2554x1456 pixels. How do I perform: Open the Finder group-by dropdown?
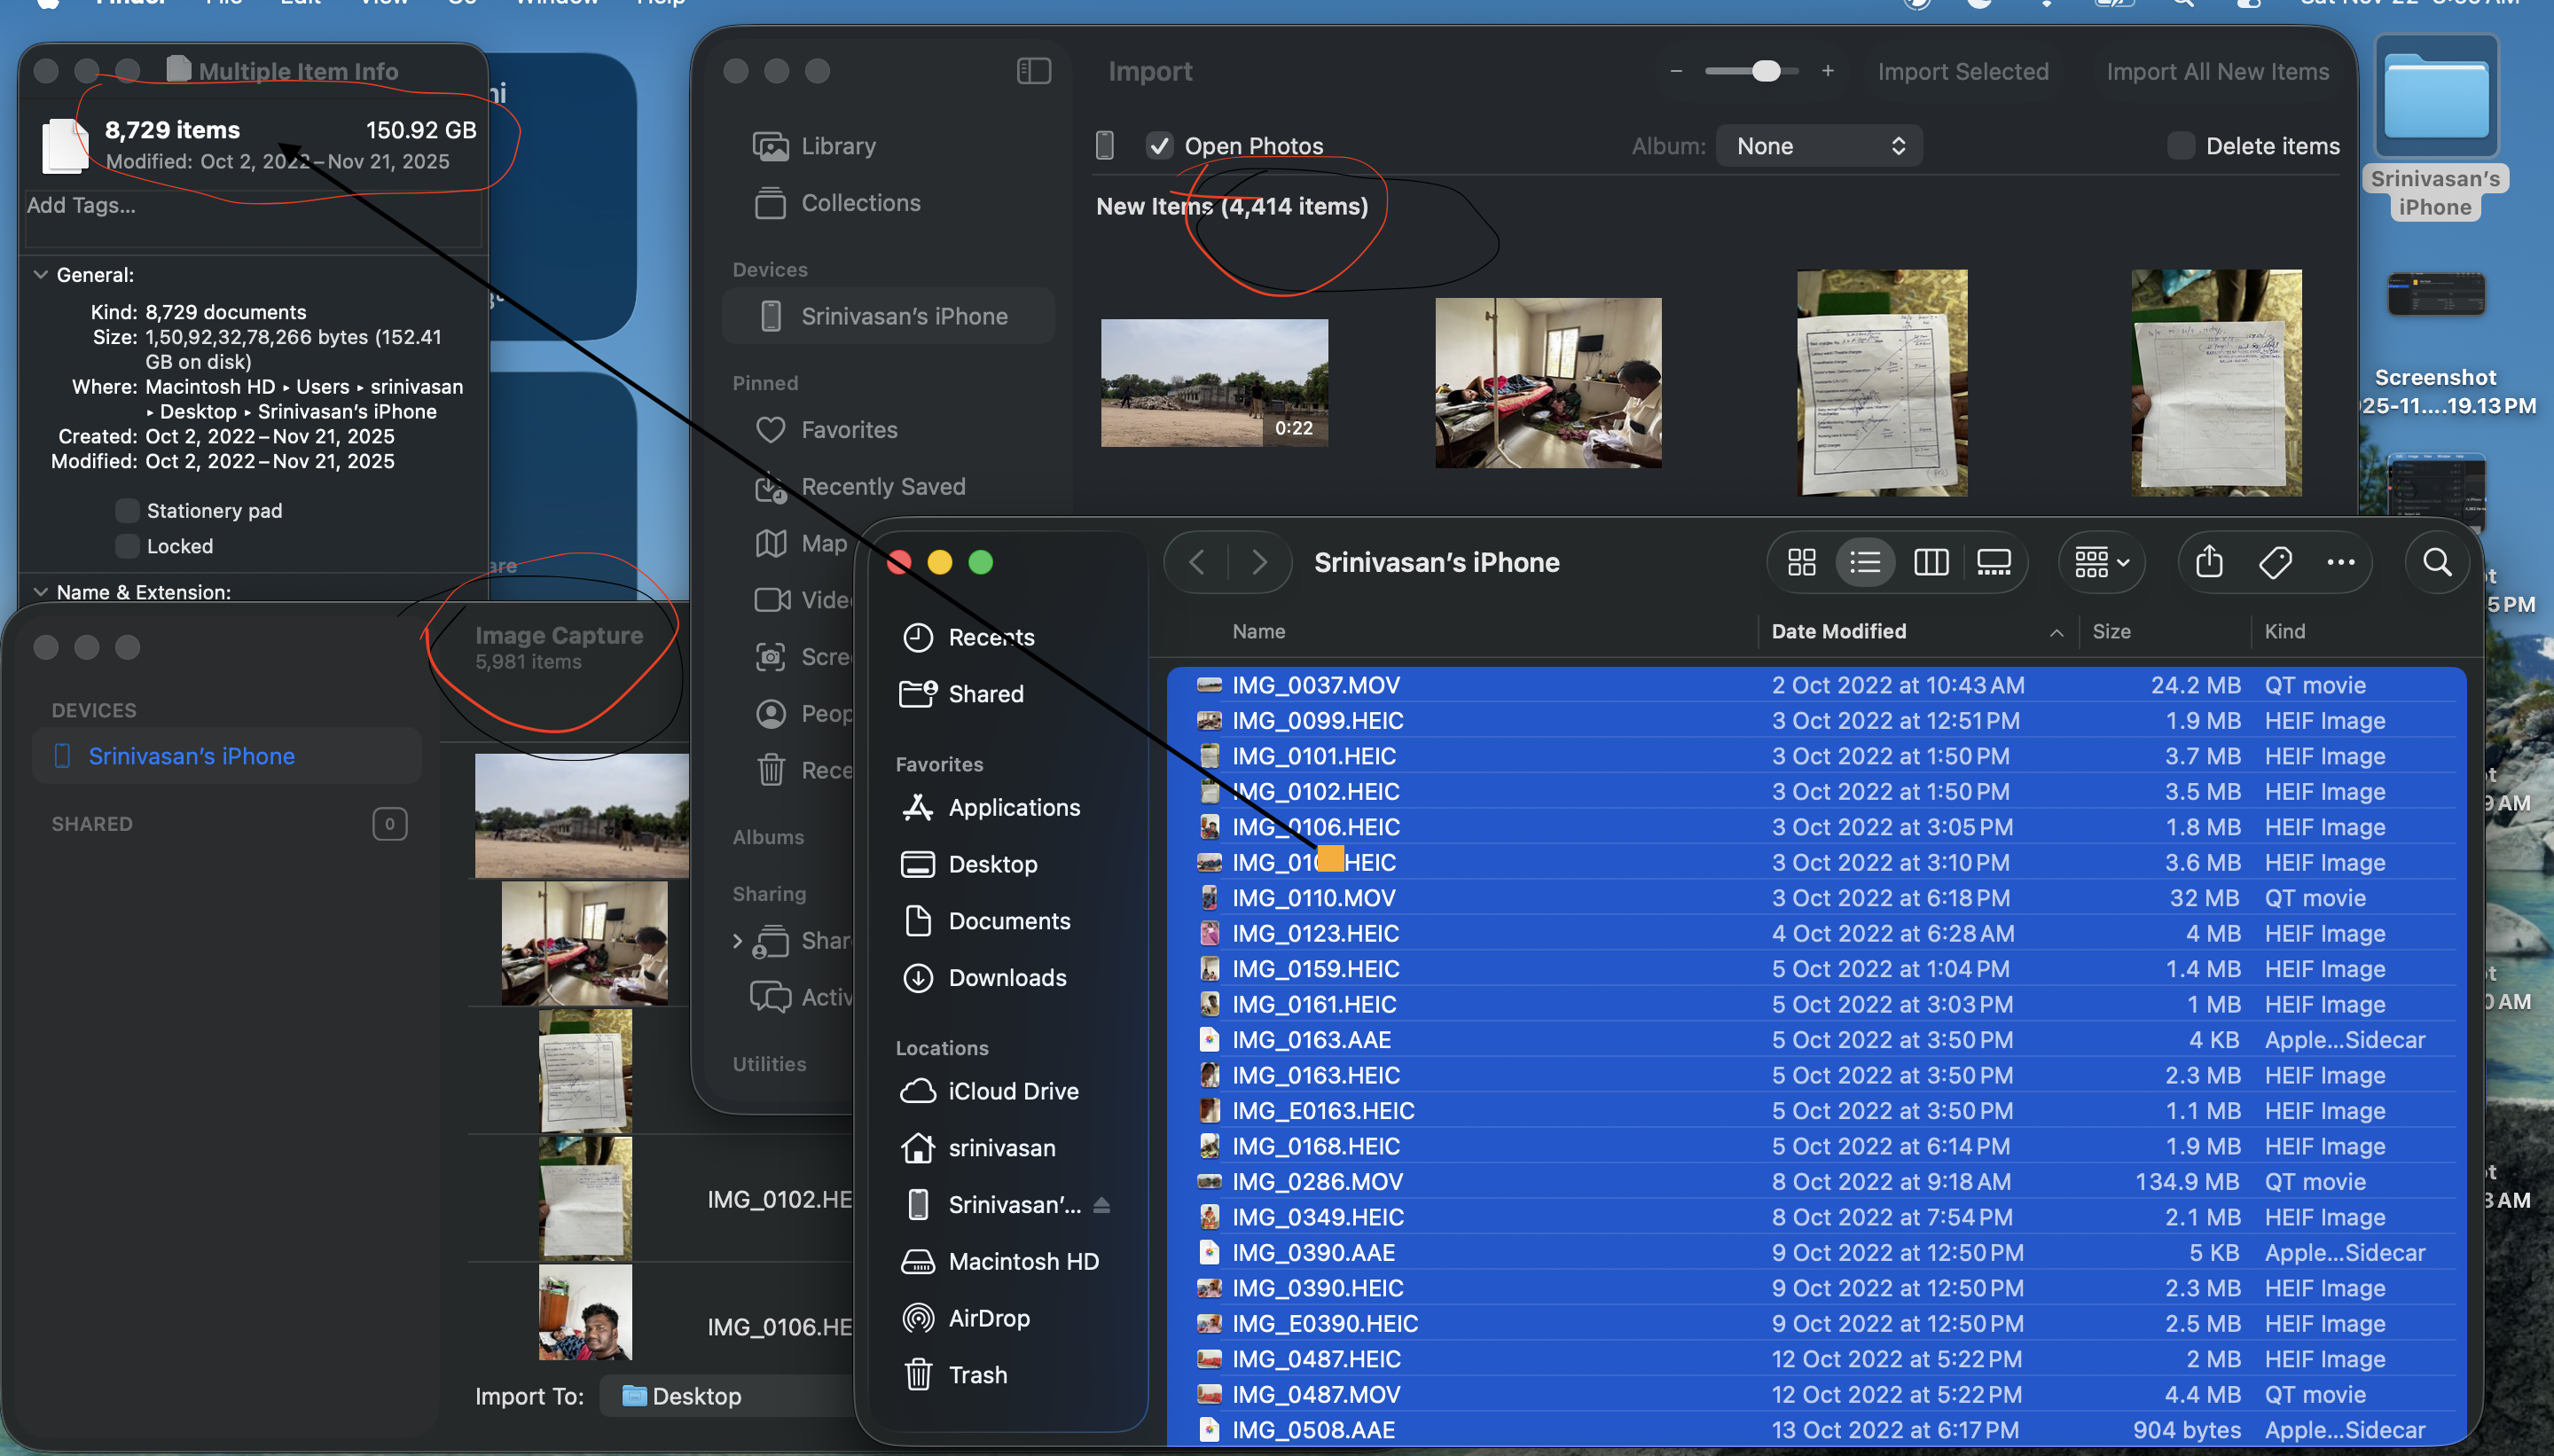[2101, 562]
